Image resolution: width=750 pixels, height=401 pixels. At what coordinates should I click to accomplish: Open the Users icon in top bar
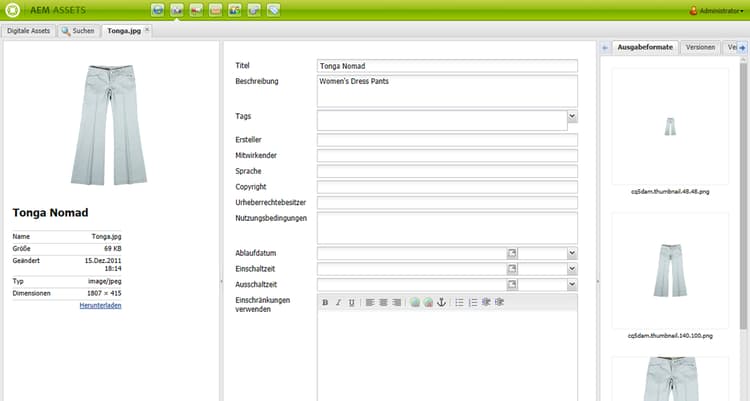[234, 10]
